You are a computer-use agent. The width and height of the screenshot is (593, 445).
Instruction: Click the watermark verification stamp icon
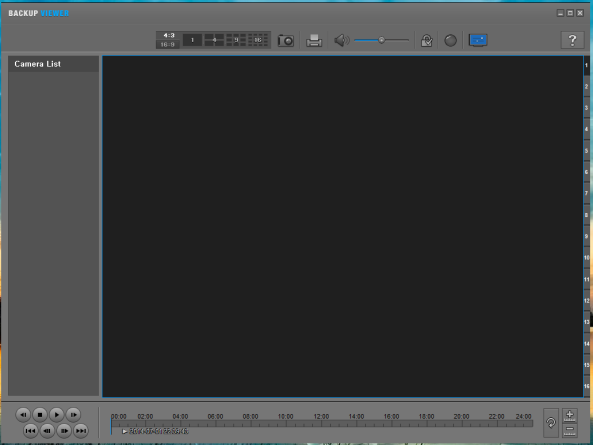click(x=427, y=40)
